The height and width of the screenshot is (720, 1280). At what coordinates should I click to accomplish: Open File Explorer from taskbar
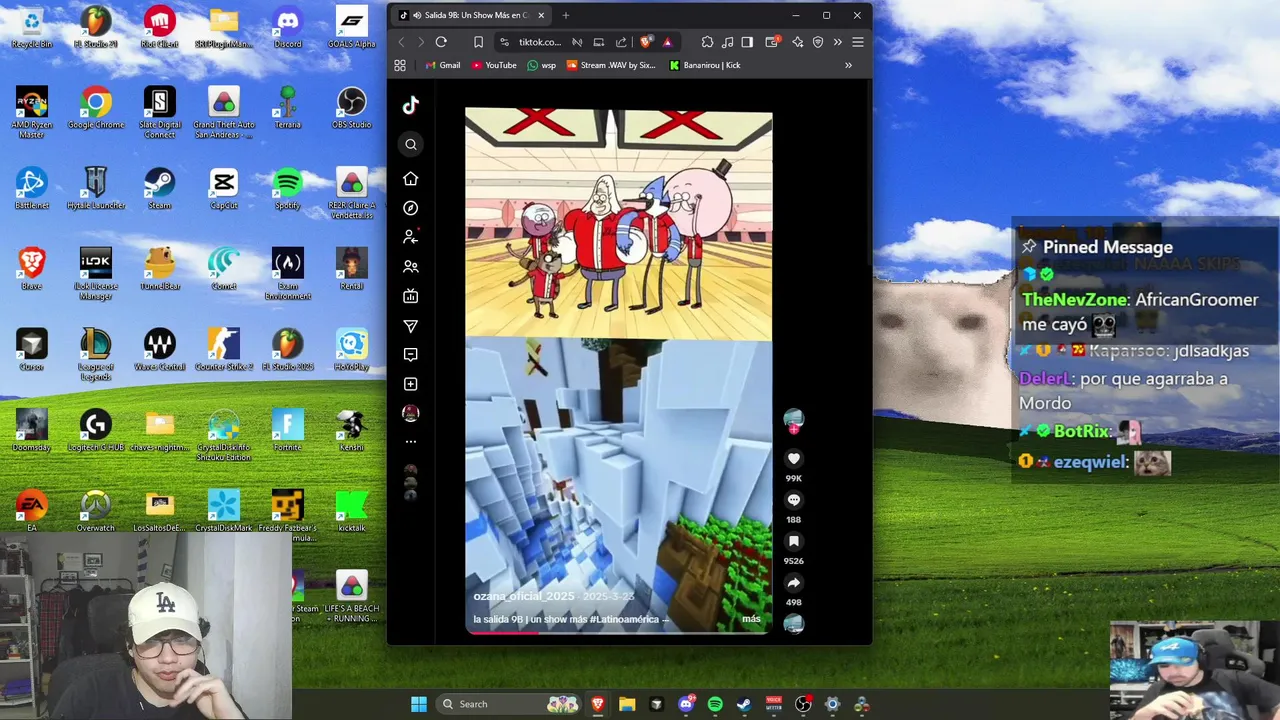[627, 704]
